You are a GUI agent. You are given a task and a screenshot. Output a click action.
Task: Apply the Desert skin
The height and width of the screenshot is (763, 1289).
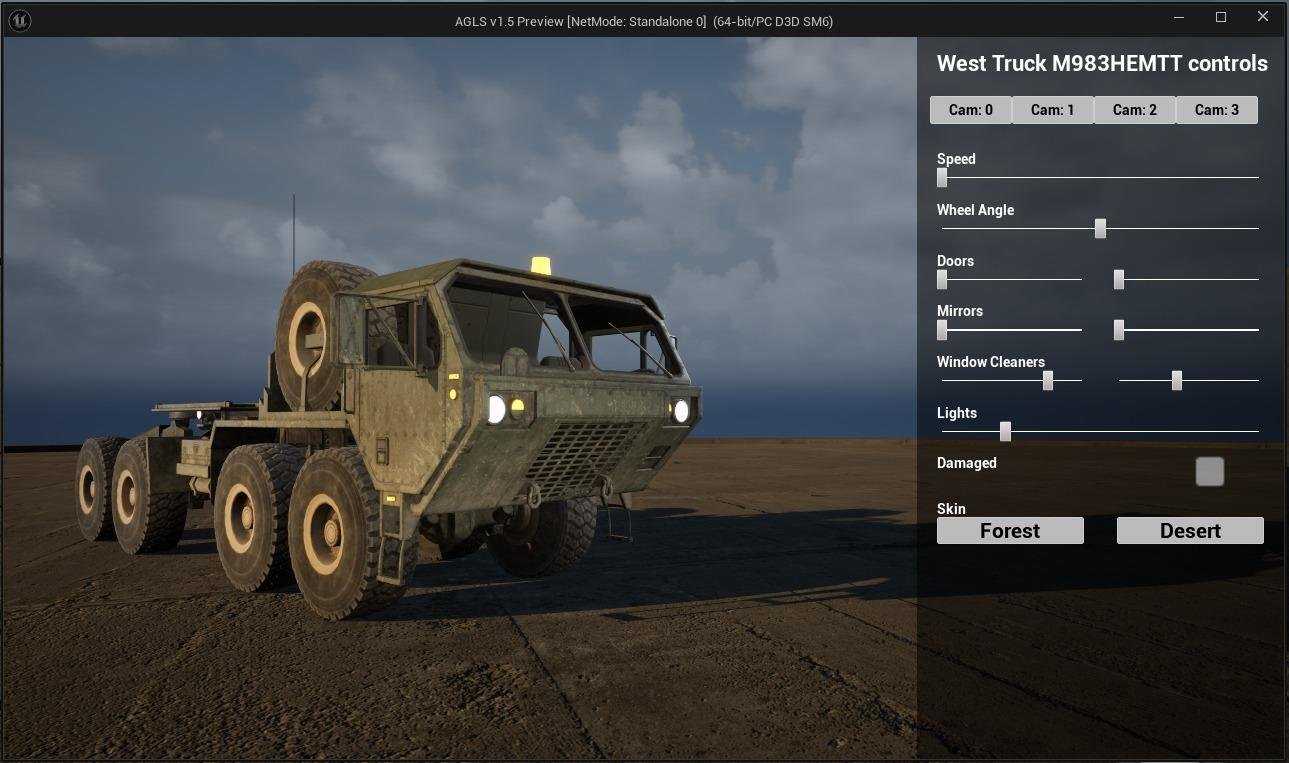tap(1190, 531)
